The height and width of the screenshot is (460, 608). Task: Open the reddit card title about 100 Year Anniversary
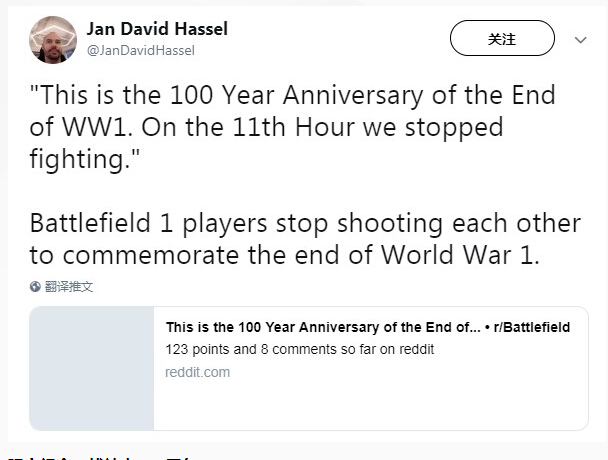tap(368, 327)
